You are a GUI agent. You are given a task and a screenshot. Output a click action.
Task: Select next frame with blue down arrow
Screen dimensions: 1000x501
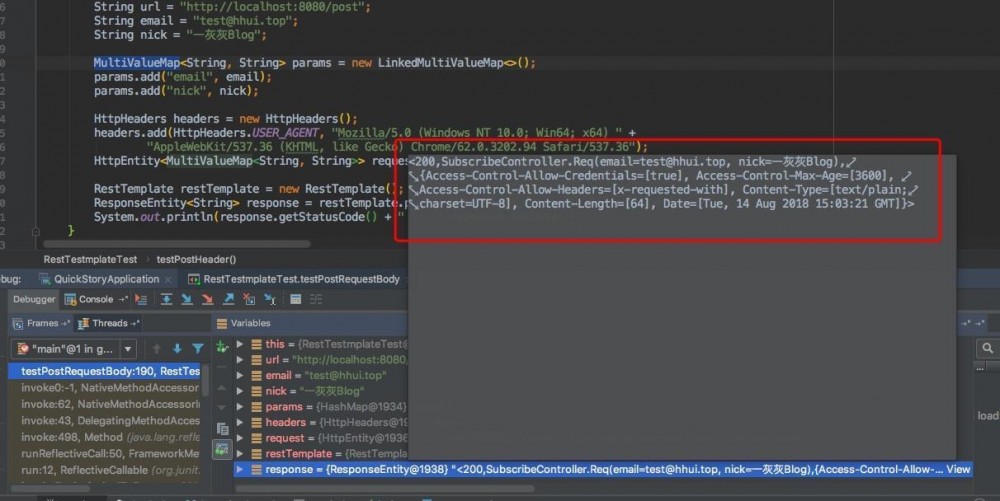(x=177, y=349)
